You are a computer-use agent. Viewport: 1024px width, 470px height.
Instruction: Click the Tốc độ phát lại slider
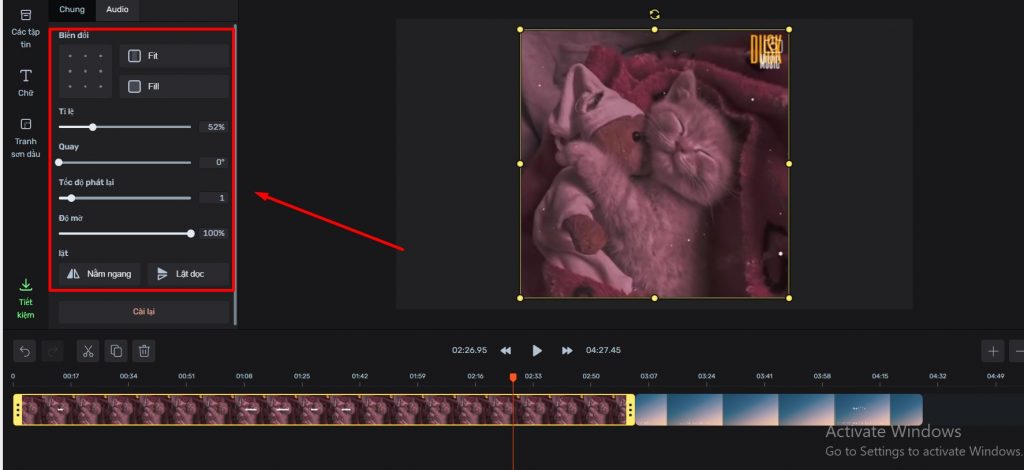125,198
